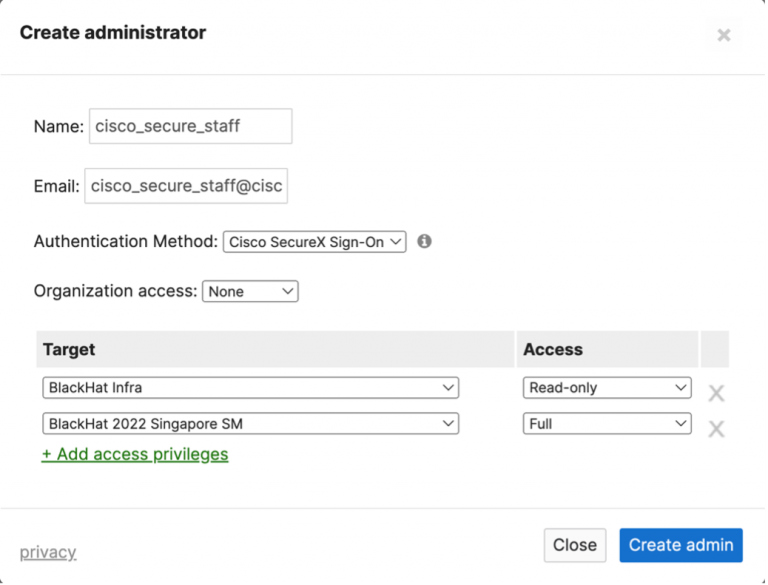768x585 pixels.
Task: Click the Access column header
Action: click(x=553, y=349)
